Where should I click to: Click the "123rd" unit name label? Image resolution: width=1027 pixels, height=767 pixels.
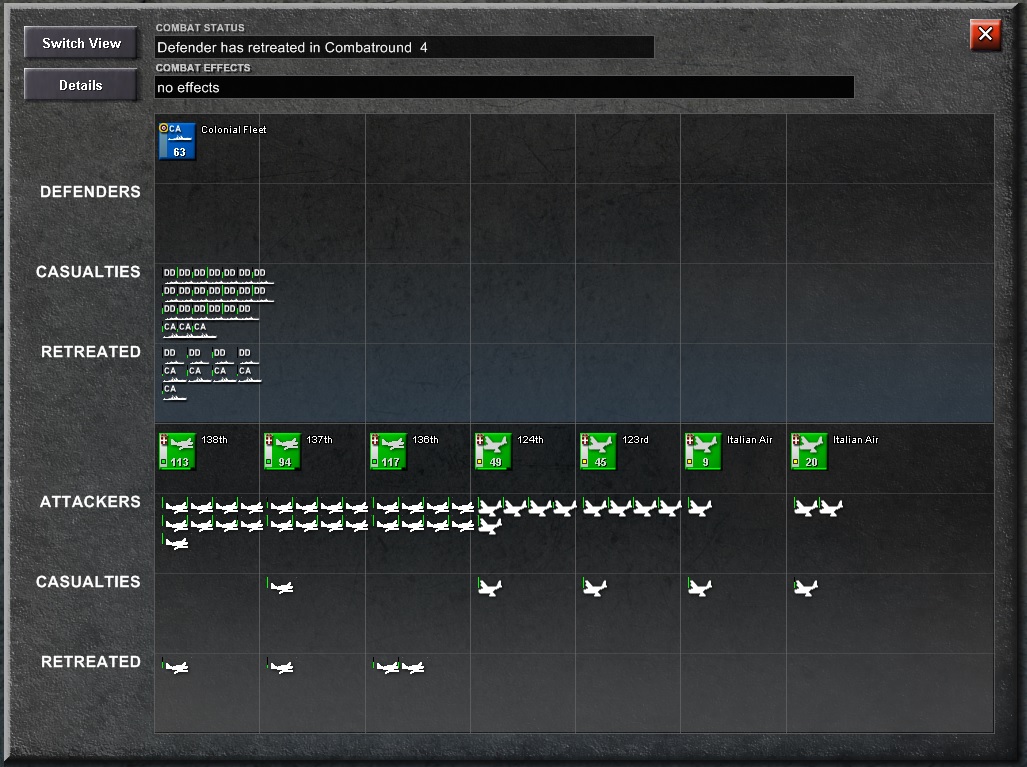[635, 440]
